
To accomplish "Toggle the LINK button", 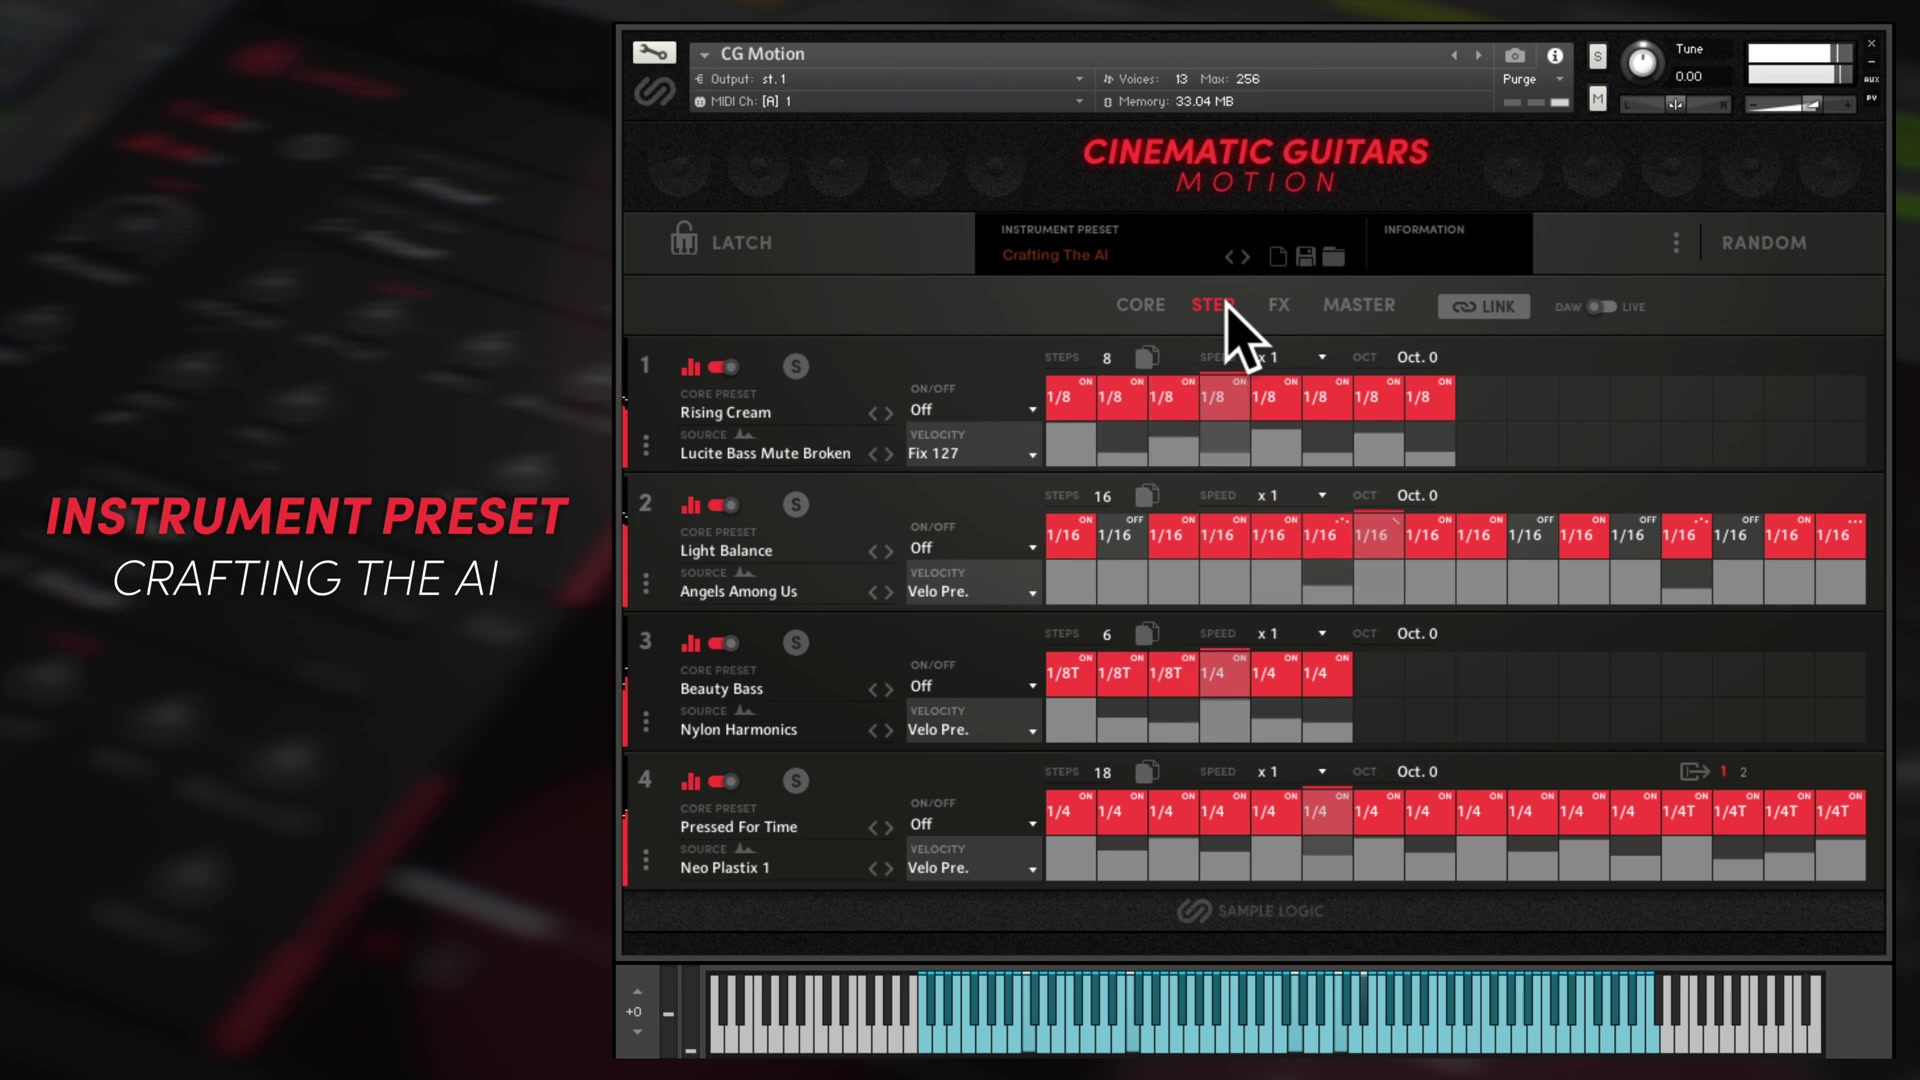I will pyautogui.click(x=1484, y=307).
